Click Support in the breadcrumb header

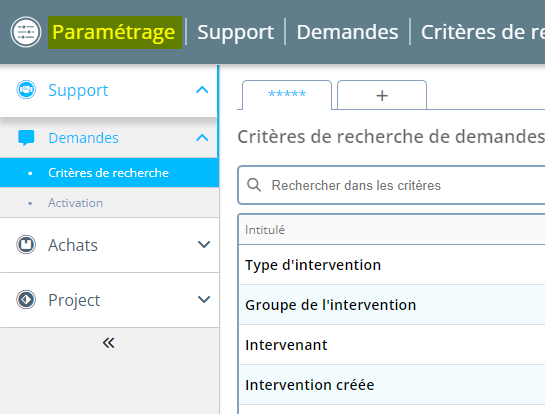(x=236, y=32)
